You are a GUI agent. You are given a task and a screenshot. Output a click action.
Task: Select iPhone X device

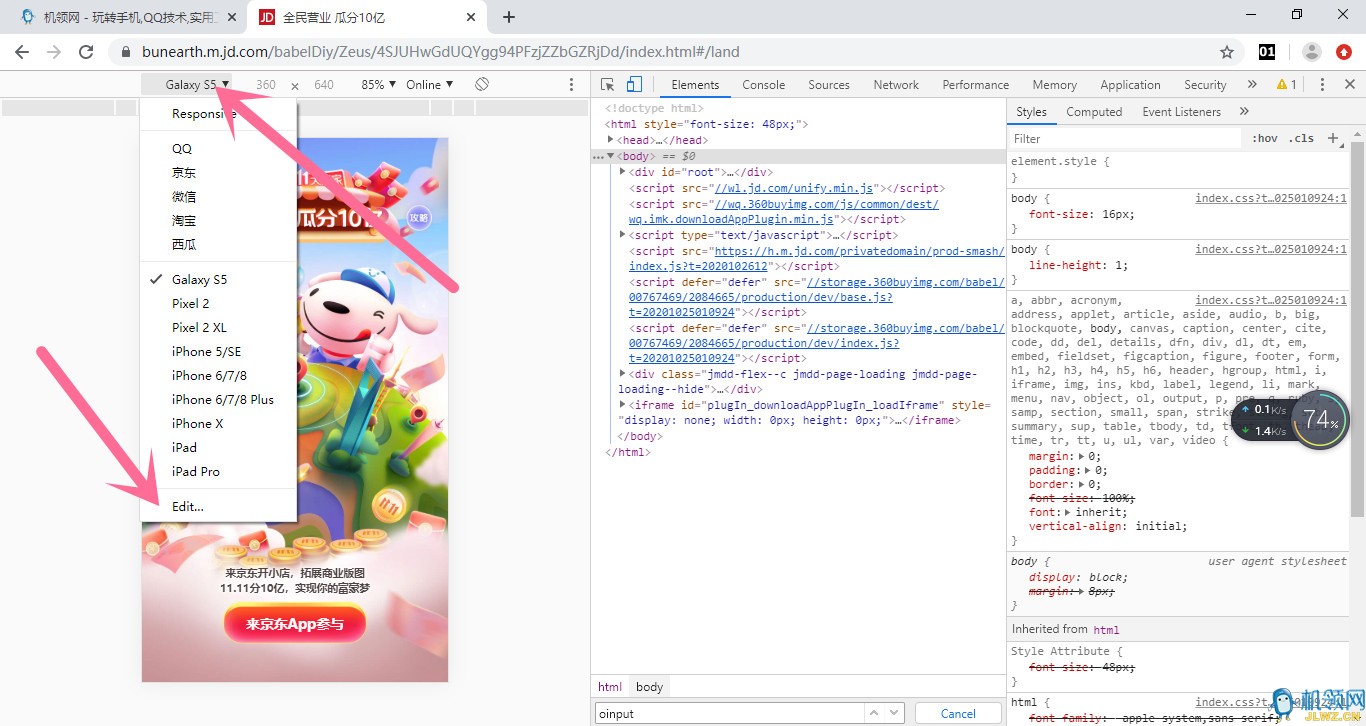218,424
